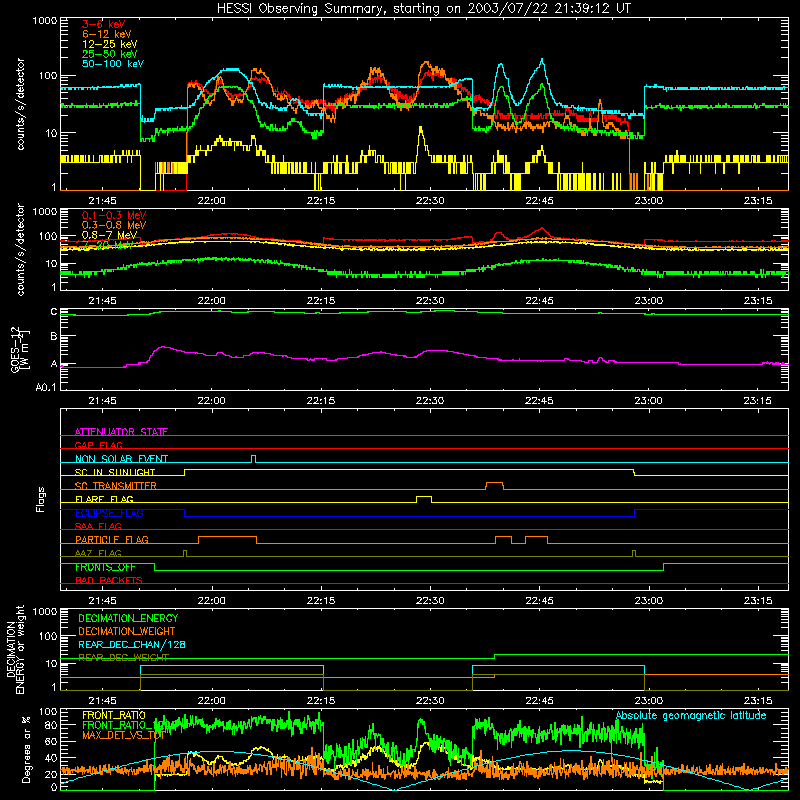Image resolution: width=800 pixels, height=800 pixels.
Task: Select the 12-25 keV legend label
Action: click(x=109, y=44)
